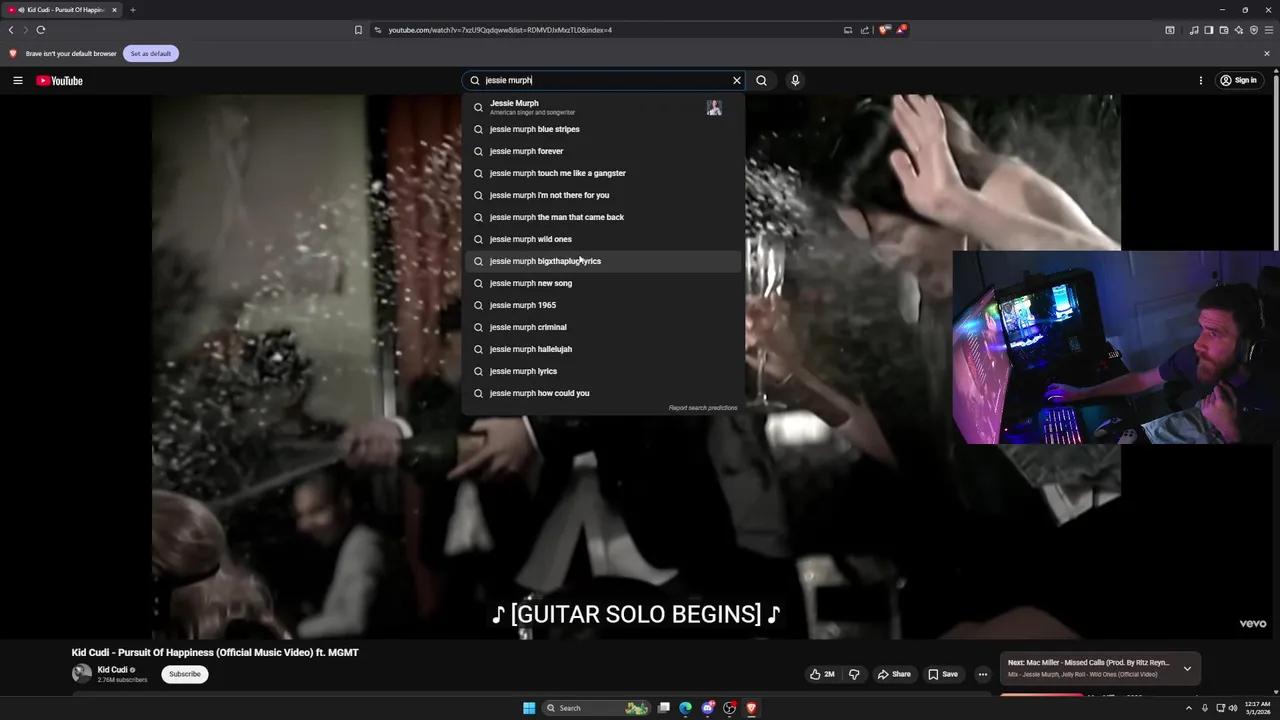Set Brave as default browser
Image resolution: width=1280 pixels, height=720 pixels.
pos(151,53)
